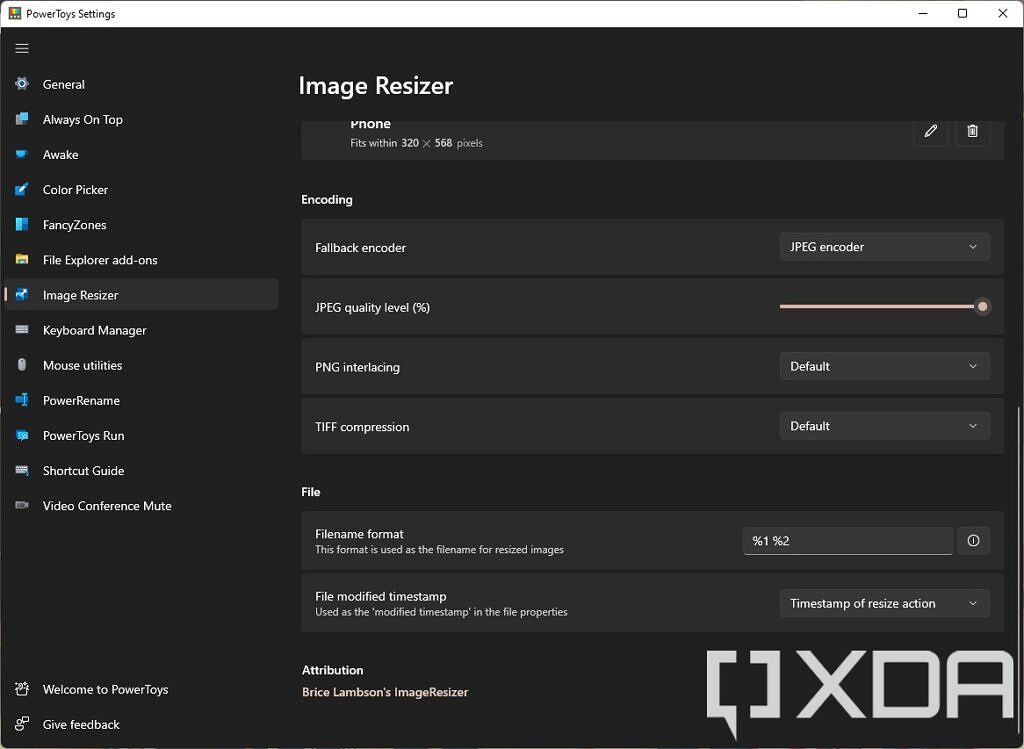Open the File modified timestamp dropdown
Image resolution: width=1024 pixels, height=749 pixels.
tap(884, 603)
